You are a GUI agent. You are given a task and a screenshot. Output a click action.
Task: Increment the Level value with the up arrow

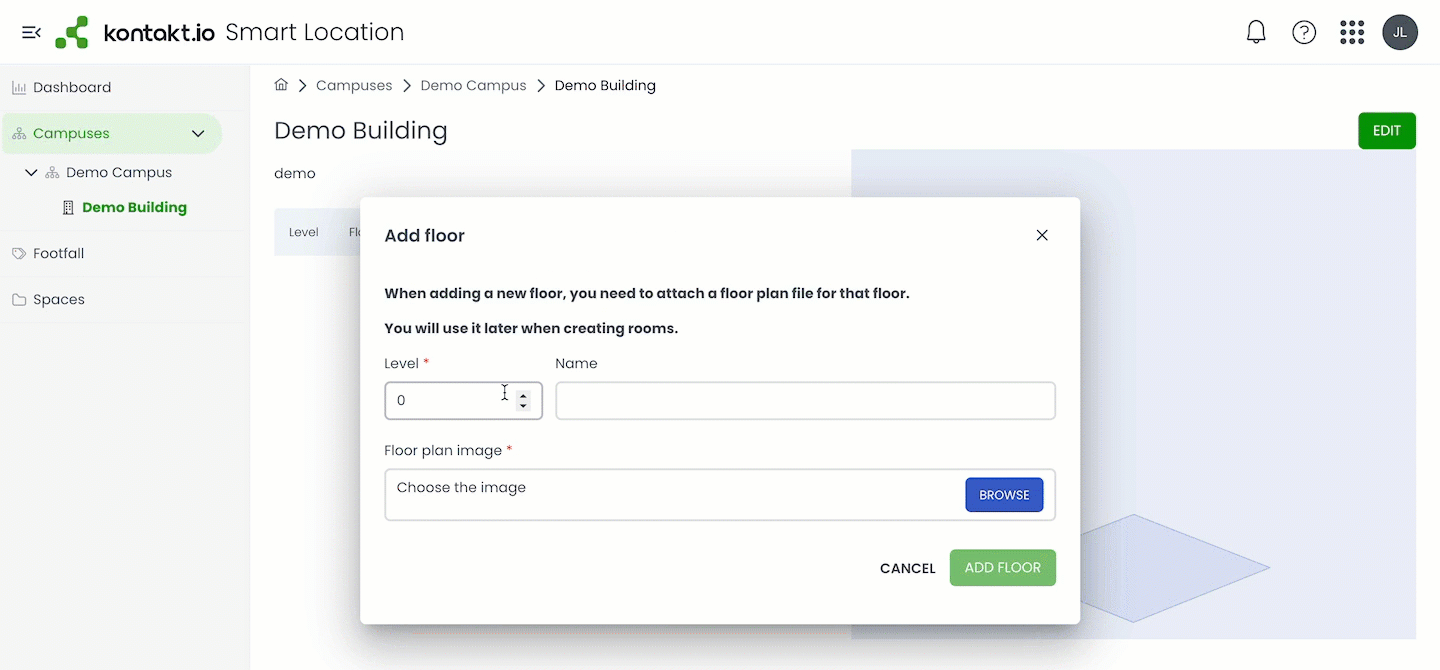pos(523,395)
